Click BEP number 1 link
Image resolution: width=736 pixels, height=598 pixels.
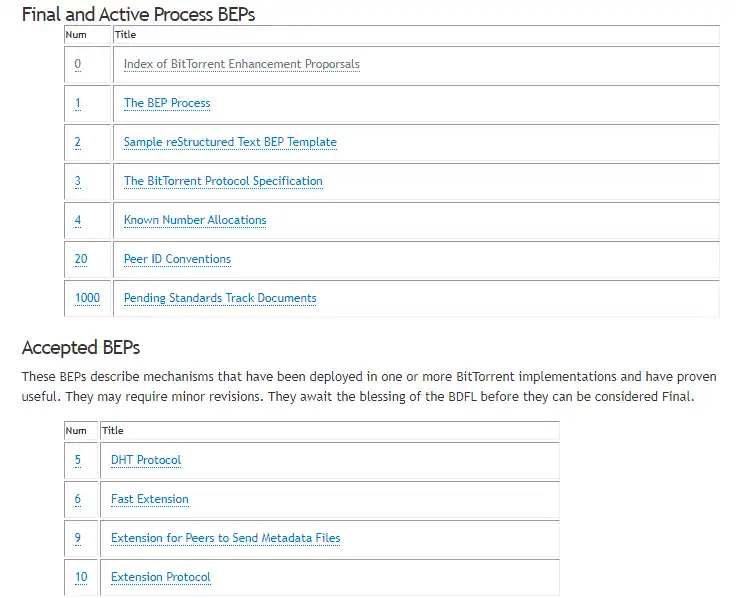(x=78, y=103)
